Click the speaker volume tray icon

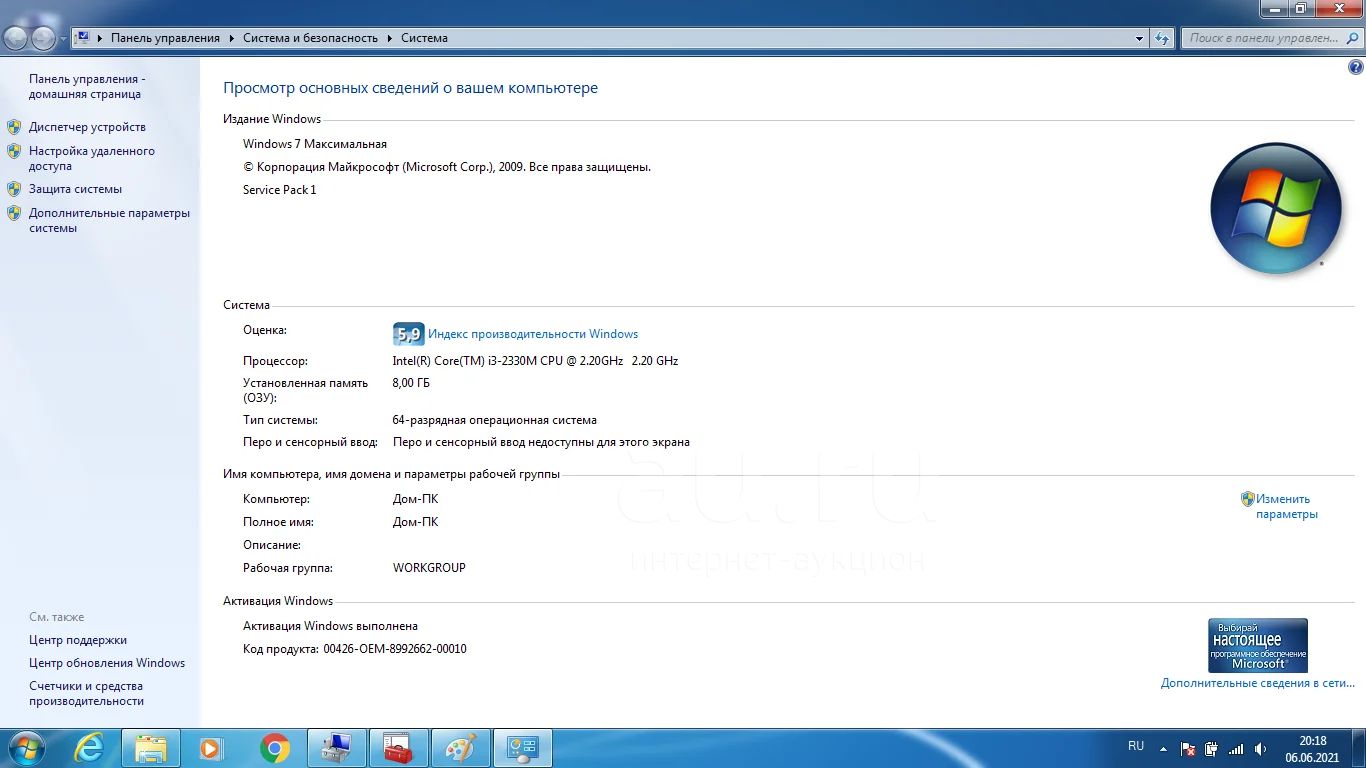coord(1260,749)
